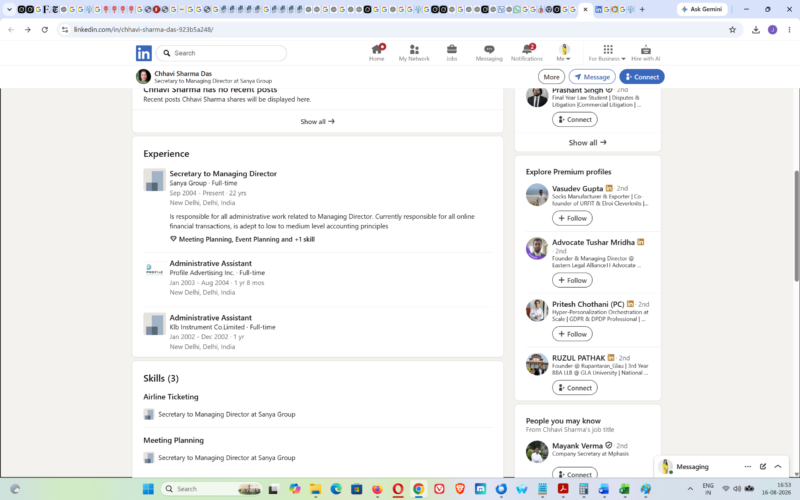Open the More actions button

tap(551, 77)
